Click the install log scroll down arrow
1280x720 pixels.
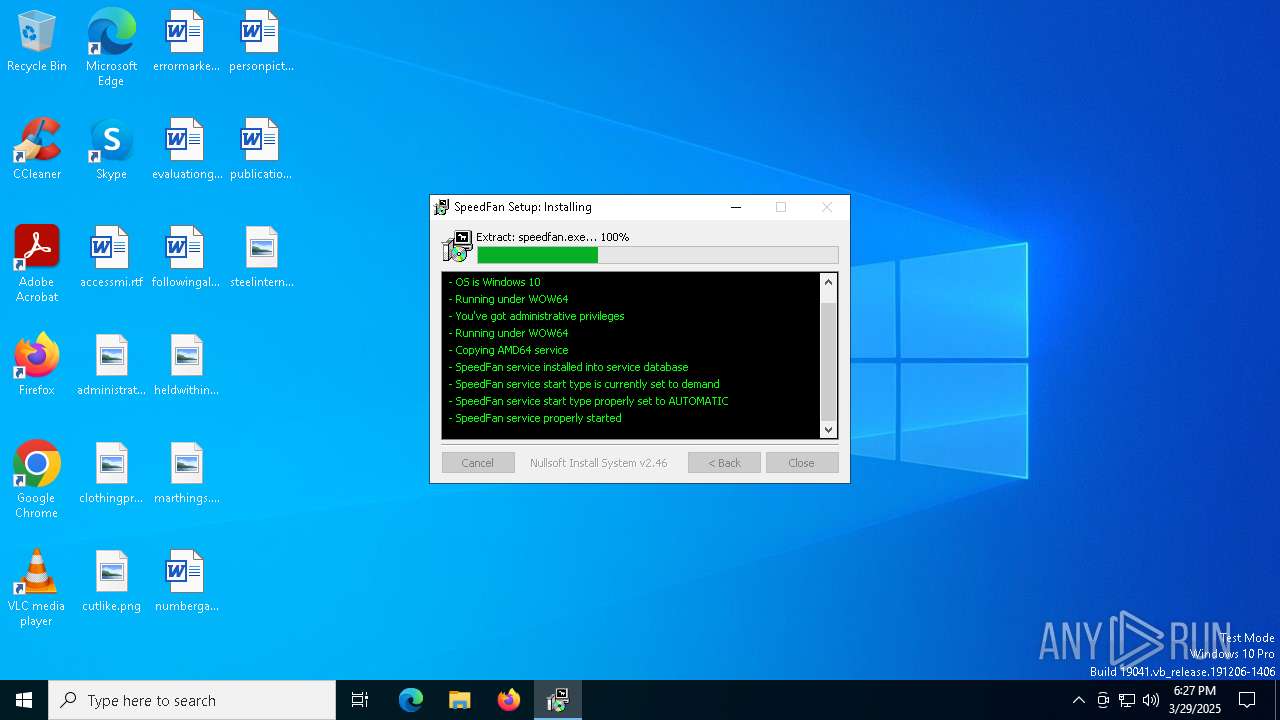point(828,430)
